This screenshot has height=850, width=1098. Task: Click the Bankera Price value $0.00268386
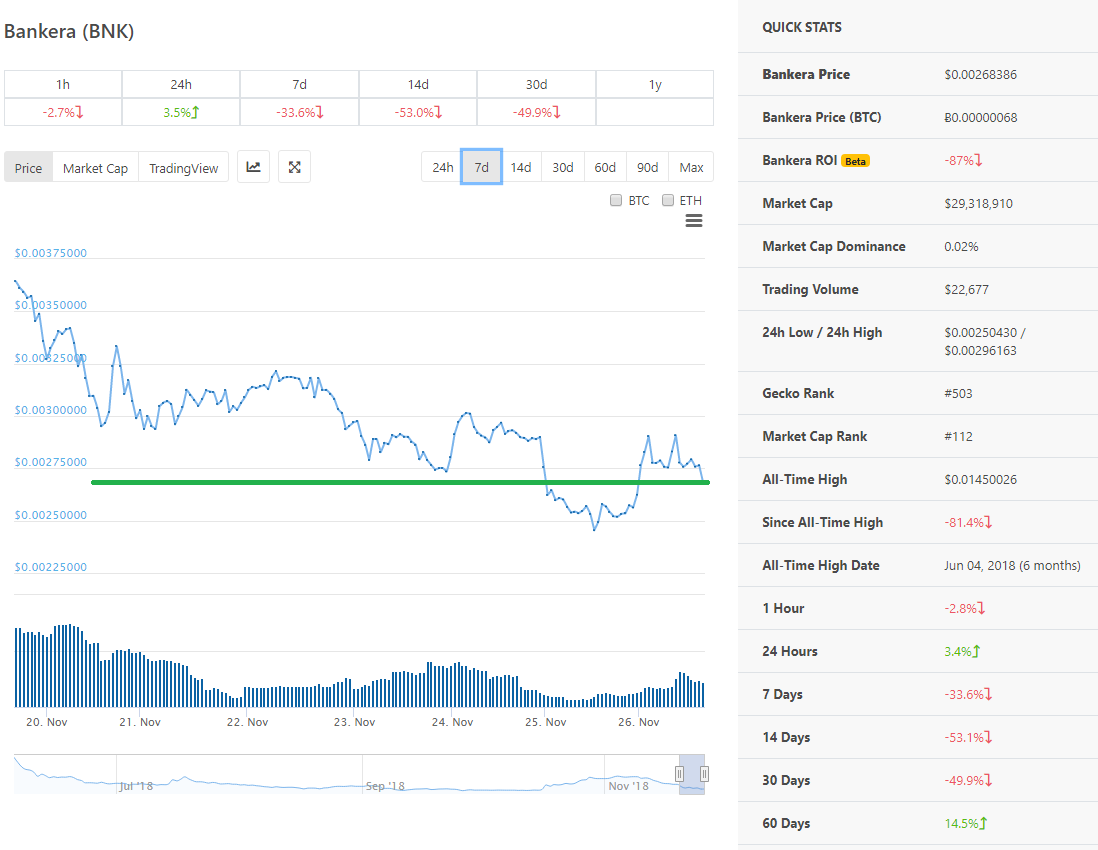pos(980,74)
